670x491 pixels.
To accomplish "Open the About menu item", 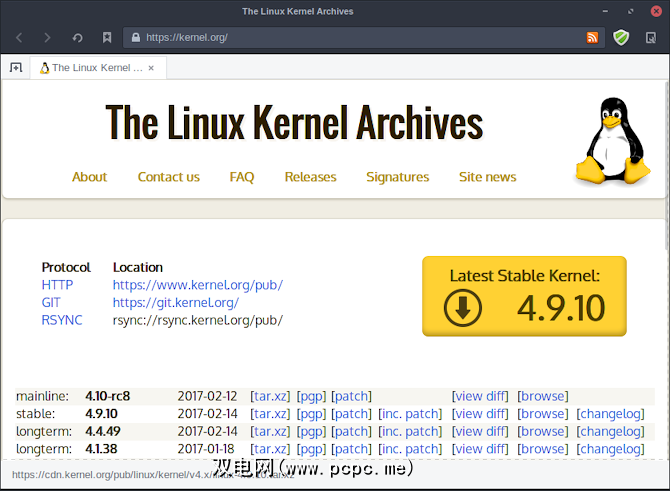I will 89,177.
